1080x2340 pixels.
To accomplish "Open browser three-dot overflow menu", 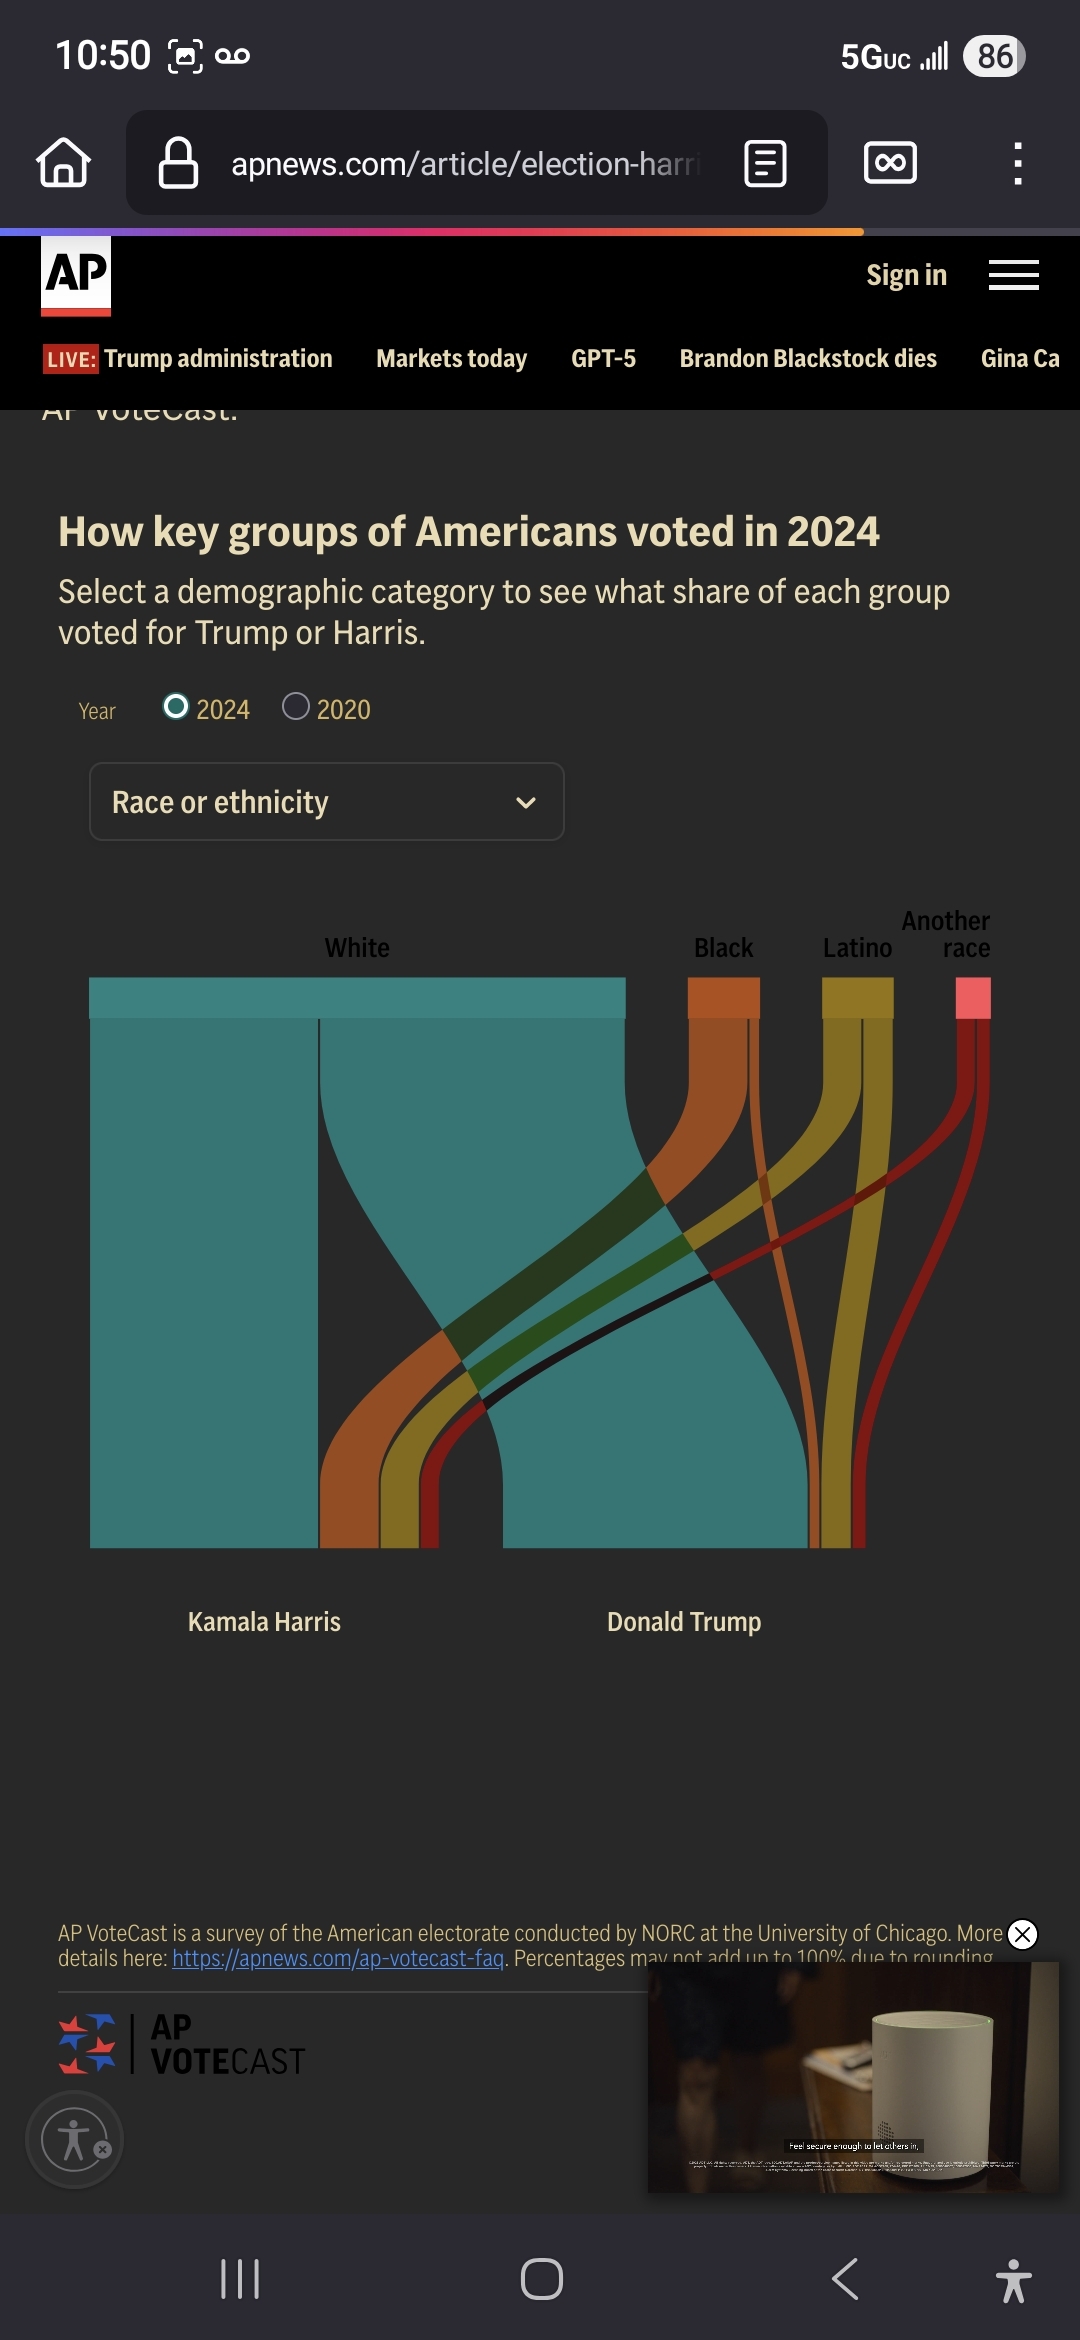I will coord(1018,163).
